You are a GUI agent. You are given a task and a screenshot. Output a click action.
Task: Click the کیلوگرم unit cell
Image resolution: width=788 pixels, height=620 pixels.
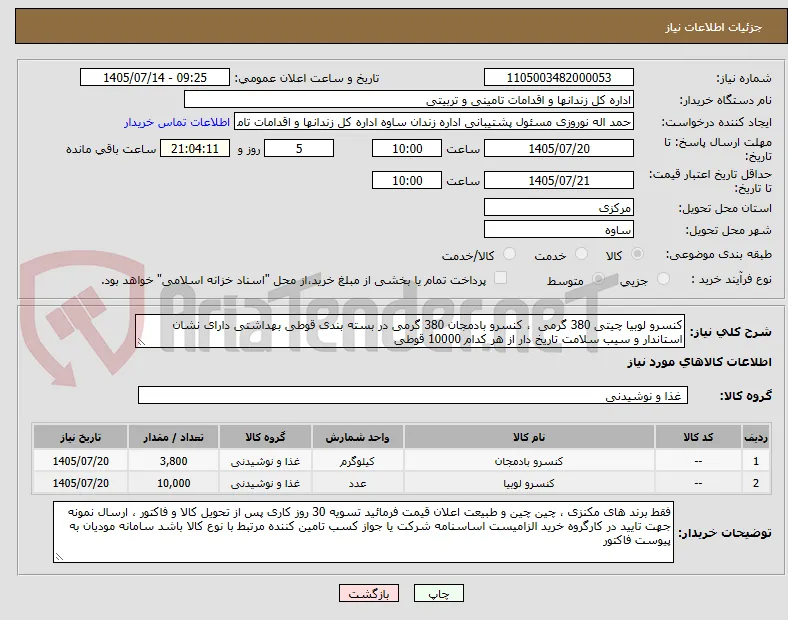[357, 461]
